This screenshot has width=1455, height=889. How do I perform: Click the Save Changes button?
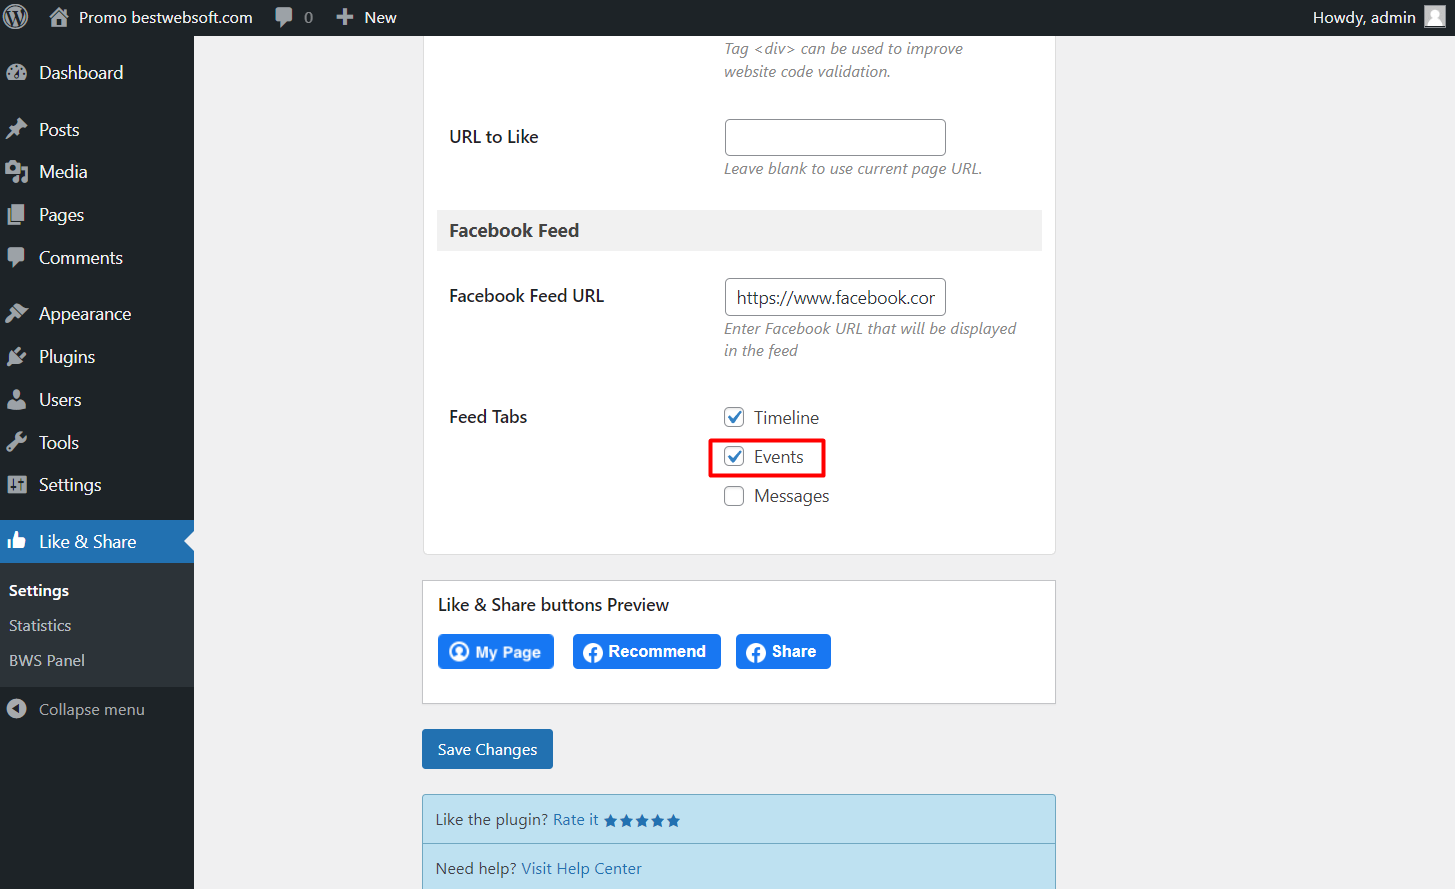coord(487,749)
